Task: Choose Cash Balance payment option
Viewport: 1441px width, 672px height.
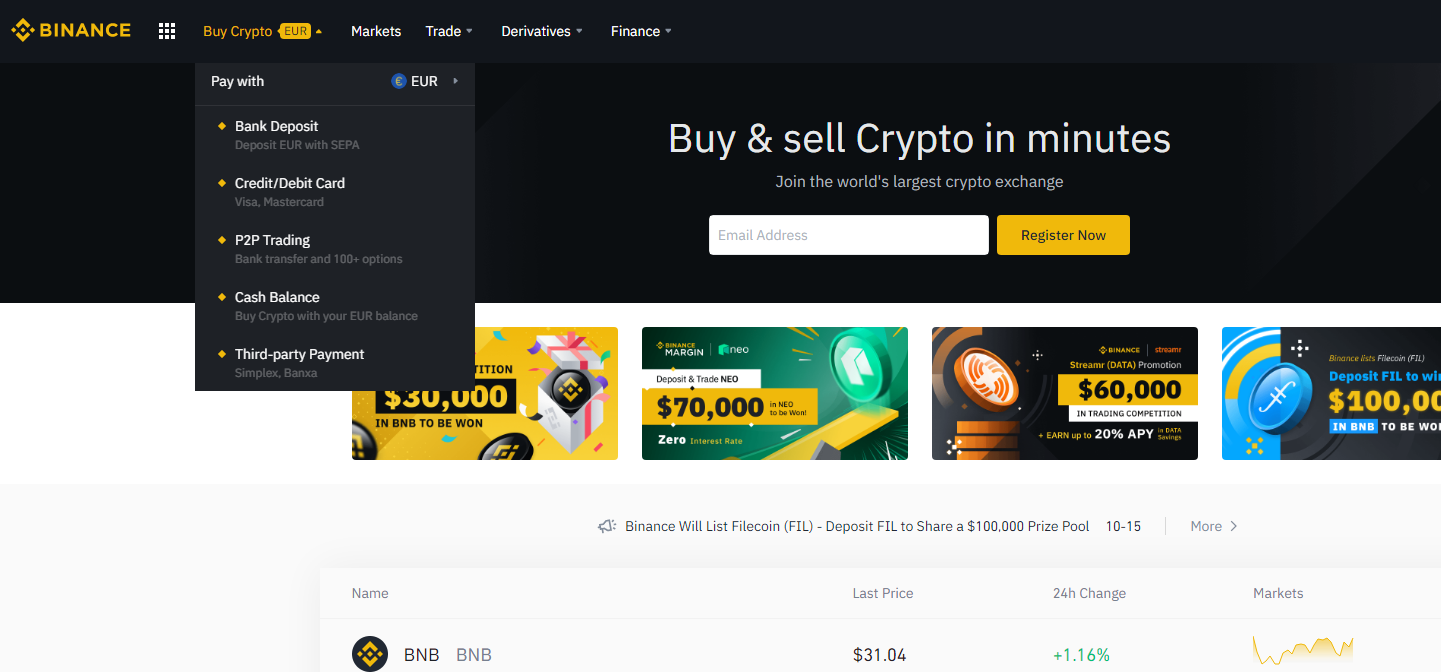Action: point(335,306)
